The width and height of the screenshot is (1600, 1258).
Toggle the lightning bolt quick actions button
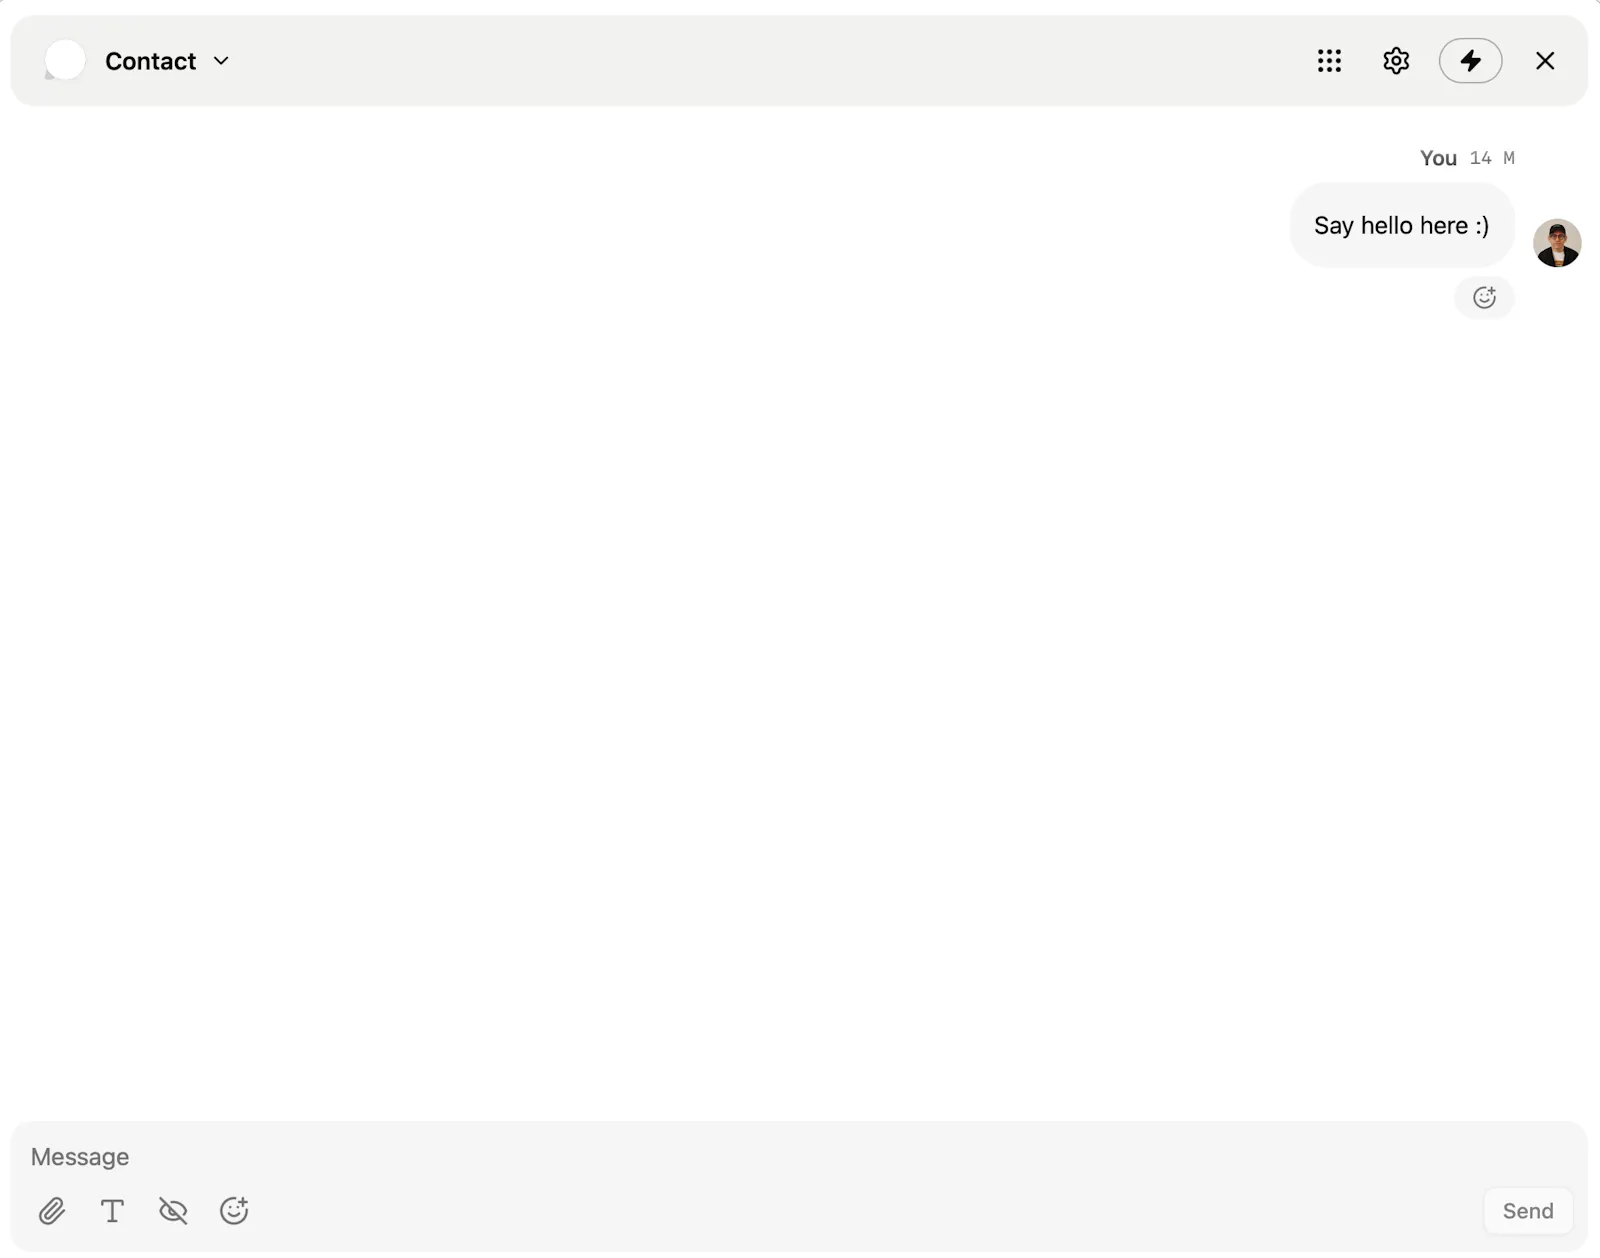tap(1470, 61)
